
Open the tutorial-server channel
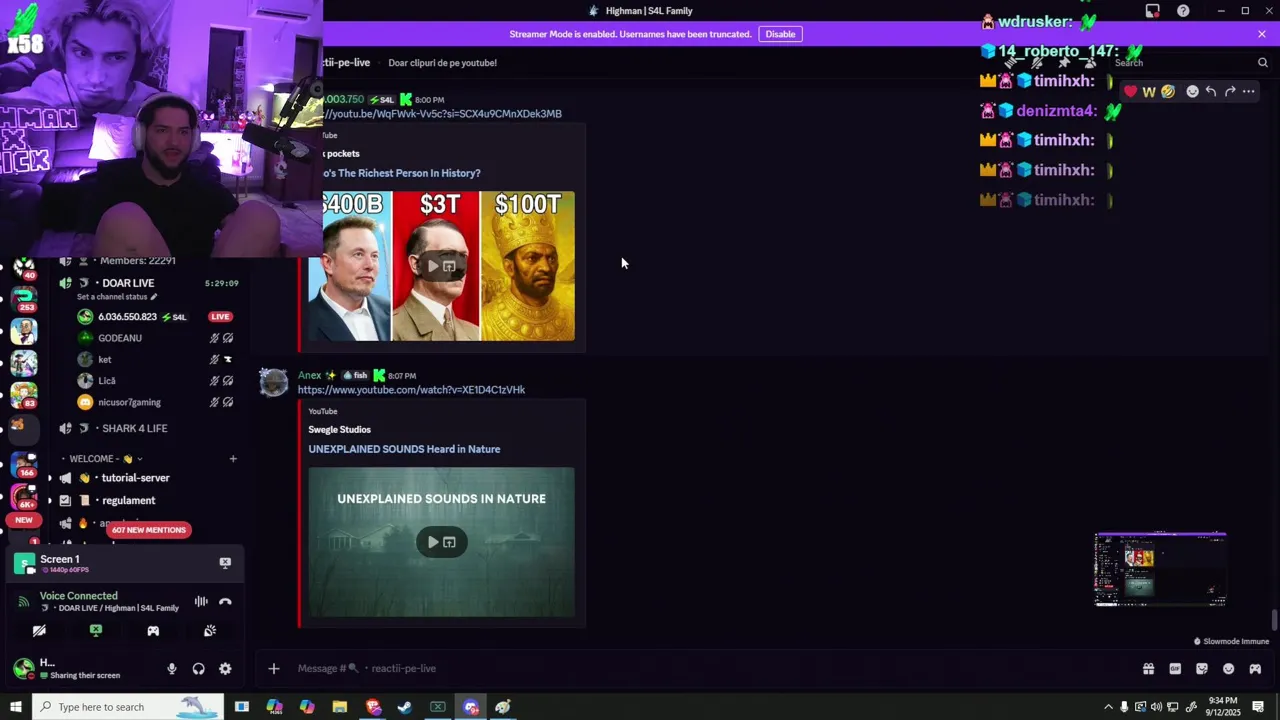click(x=136, y=478)
